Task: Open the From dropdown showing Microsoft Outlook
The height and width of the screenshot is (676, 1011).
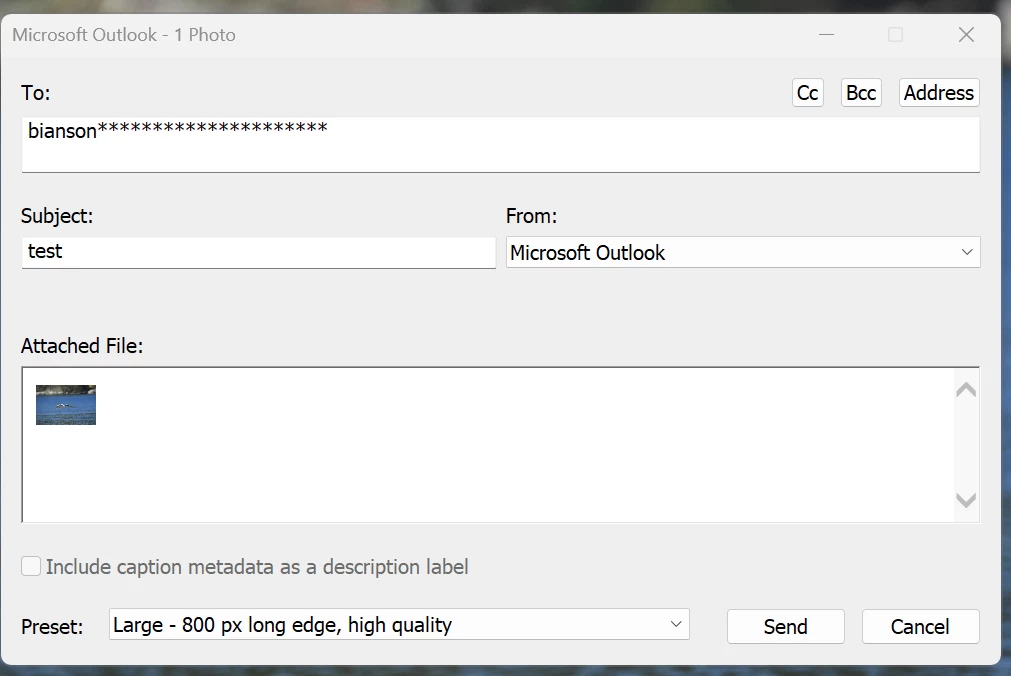Action: coord(743,252)
